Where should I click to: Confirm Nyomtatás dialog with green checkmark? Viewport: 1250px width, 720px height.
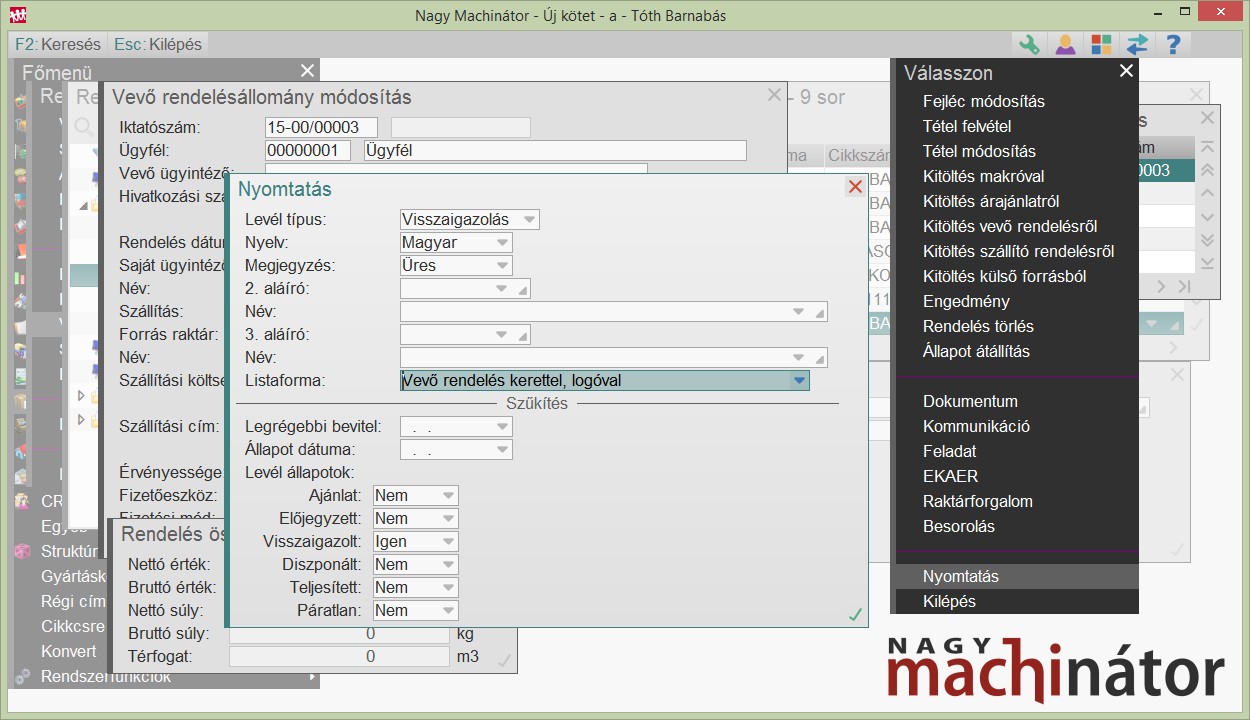pos(854,615)
